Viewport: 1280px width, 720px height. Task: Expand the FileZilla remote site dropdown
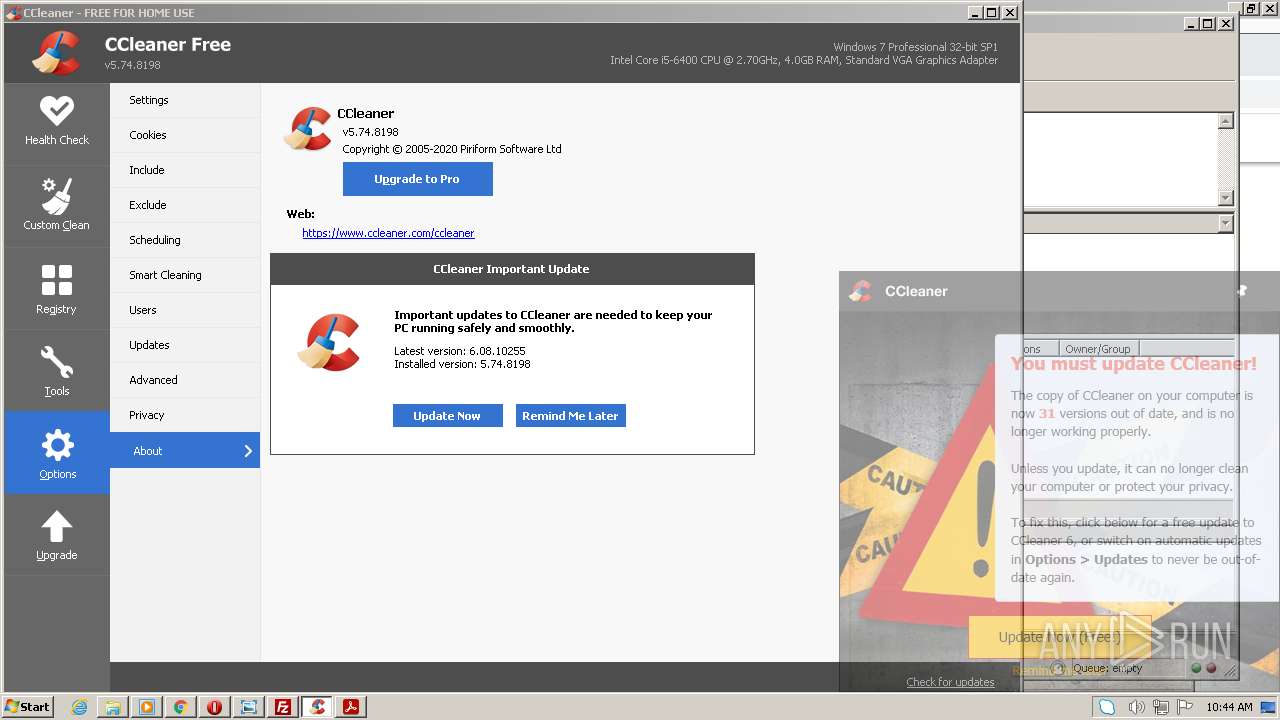(x=1225, y=224)
